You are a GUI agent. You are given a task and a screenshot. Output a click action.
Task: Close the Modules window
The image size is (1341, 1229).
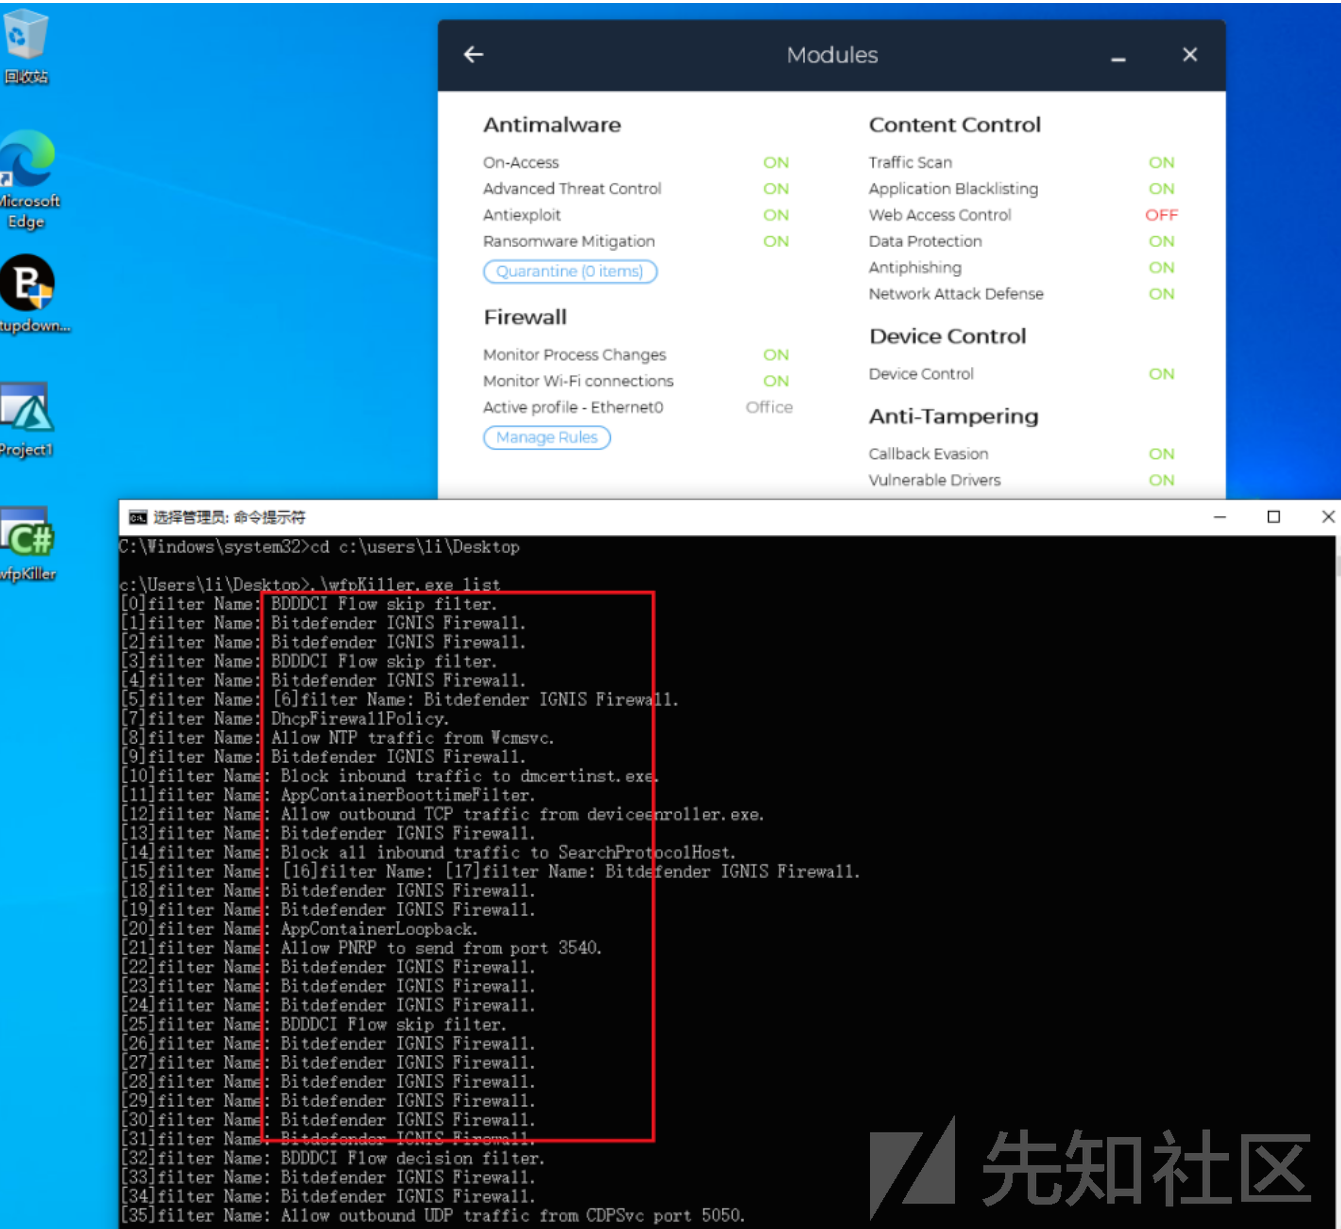[x=1190, y=55]
